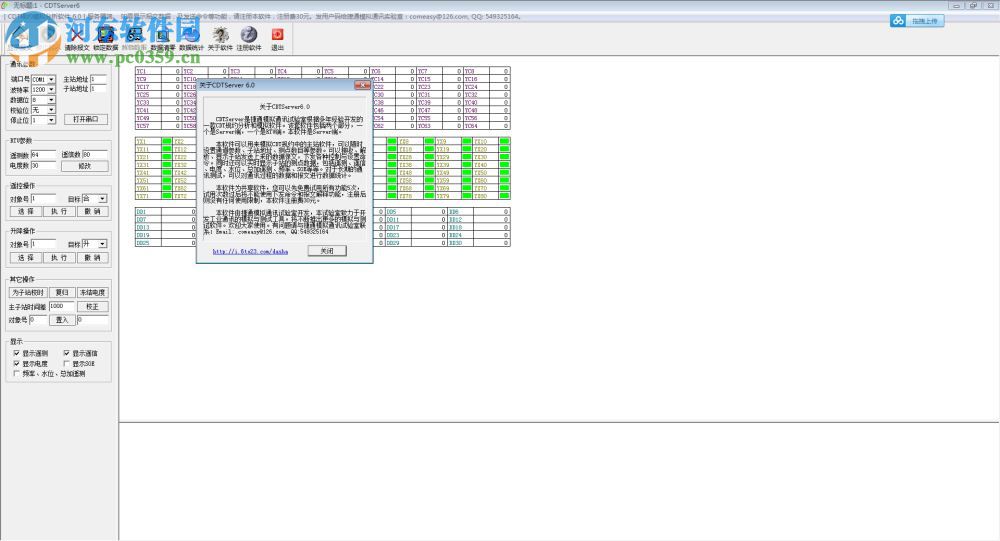Click the 锁定数据 toolbar icon
The height and width of the screenshot is (541, 1000).
[x=105, y=36]
